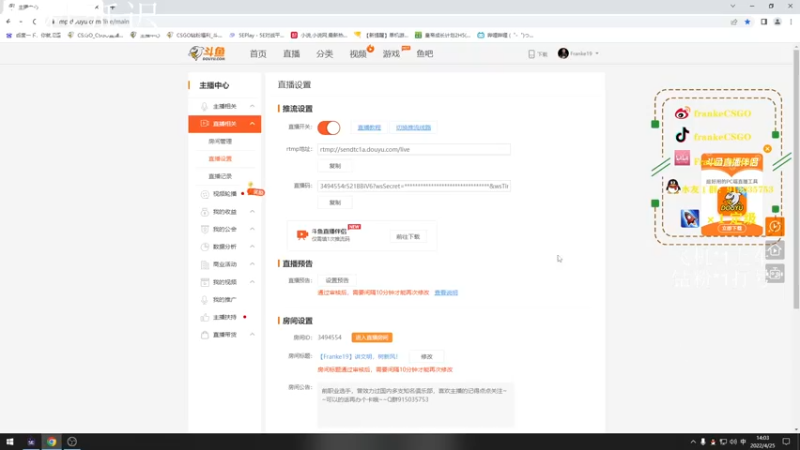Open the Windows Start menu
Image resolution: width=800 pixels, height=450 pixels.
10,442
